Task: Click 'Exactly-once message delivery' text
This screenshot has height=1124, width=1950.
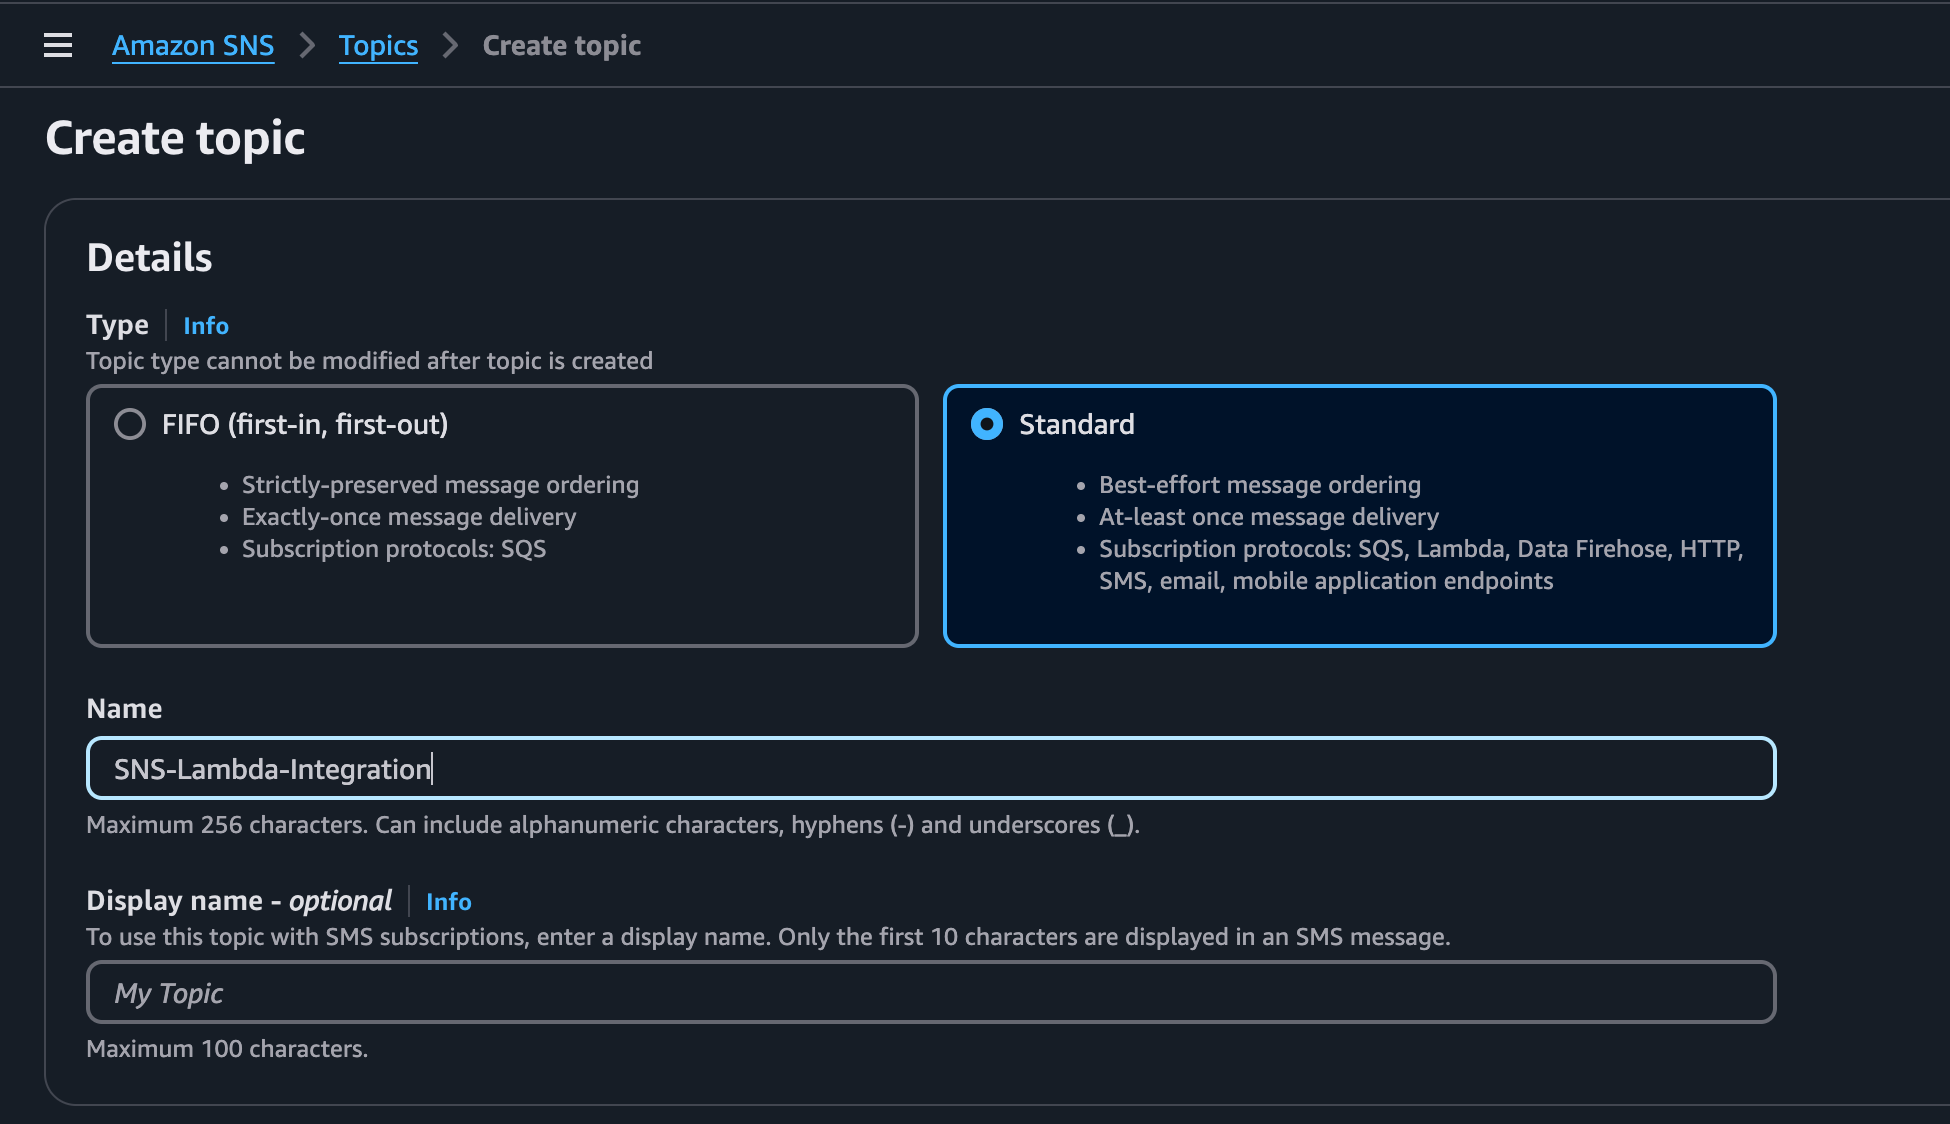Action: (409, 516)
